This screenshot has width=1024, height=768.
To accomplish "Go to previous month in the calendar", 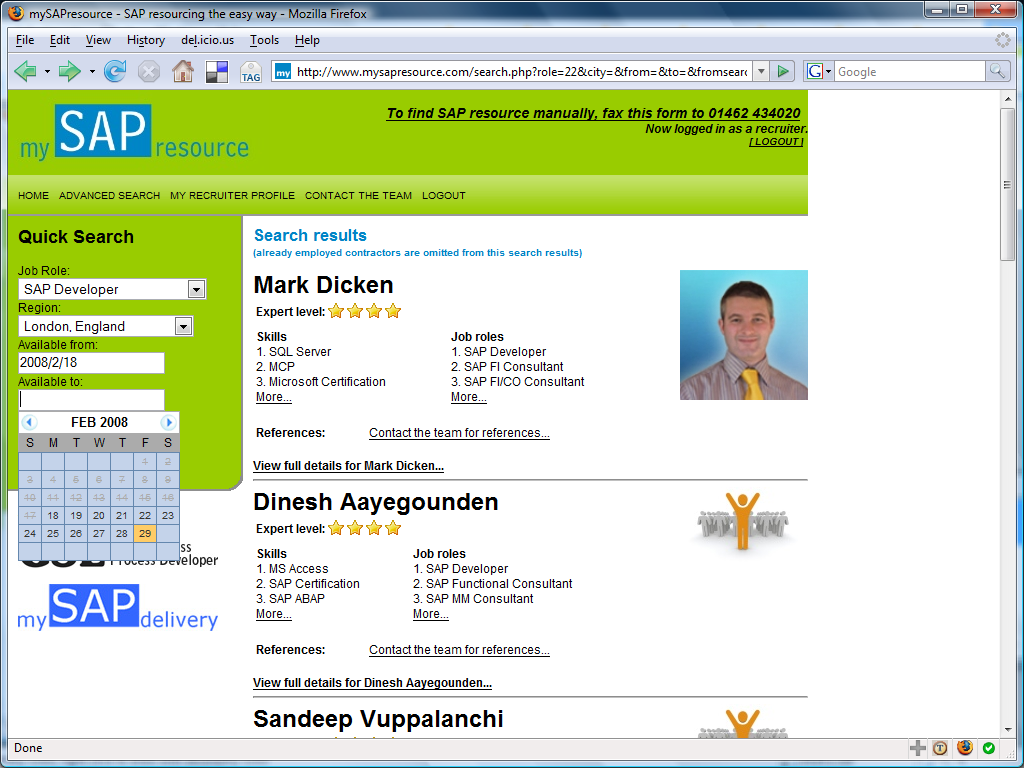I will tap(29, 423).
